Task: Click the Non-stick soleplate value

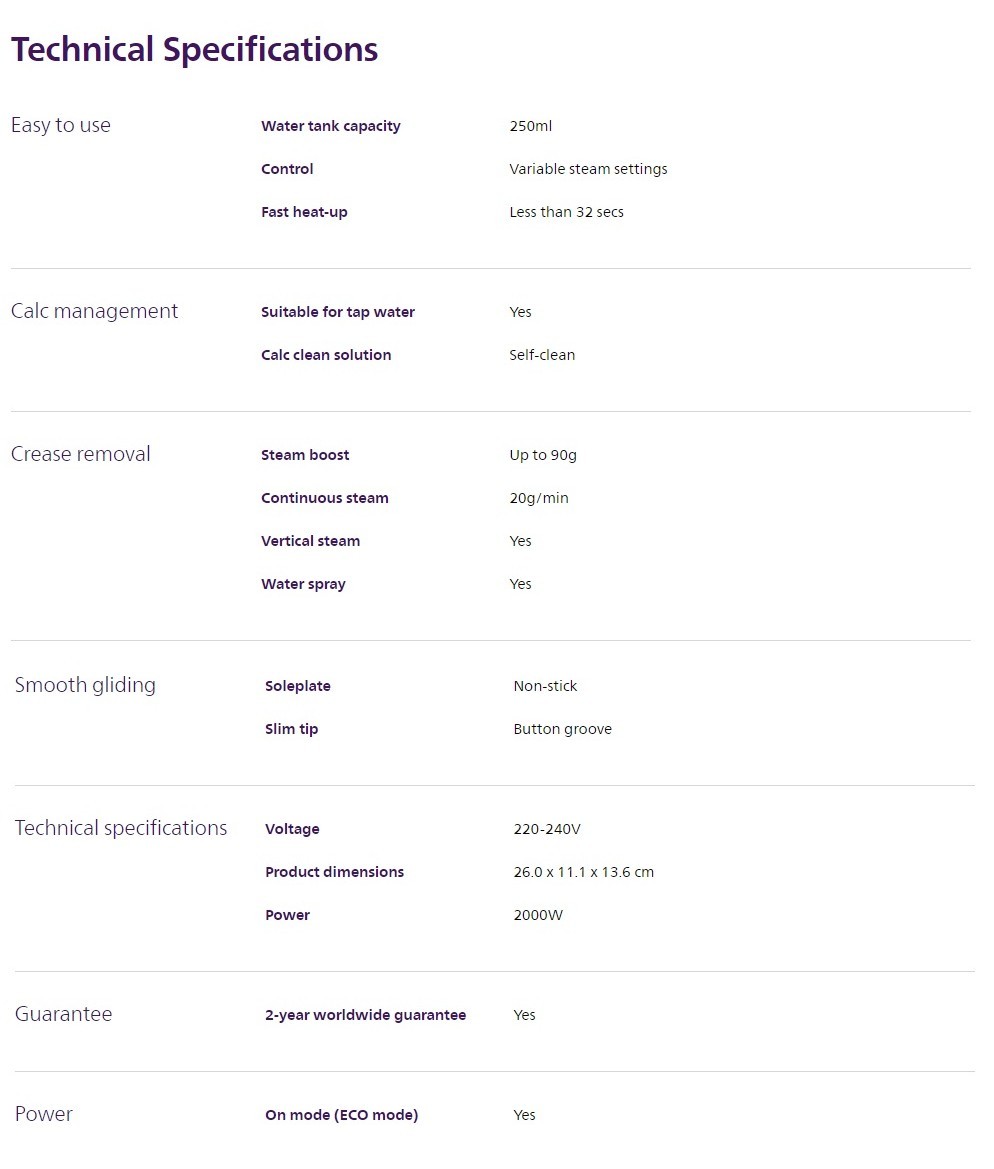Action: [545, 686]
